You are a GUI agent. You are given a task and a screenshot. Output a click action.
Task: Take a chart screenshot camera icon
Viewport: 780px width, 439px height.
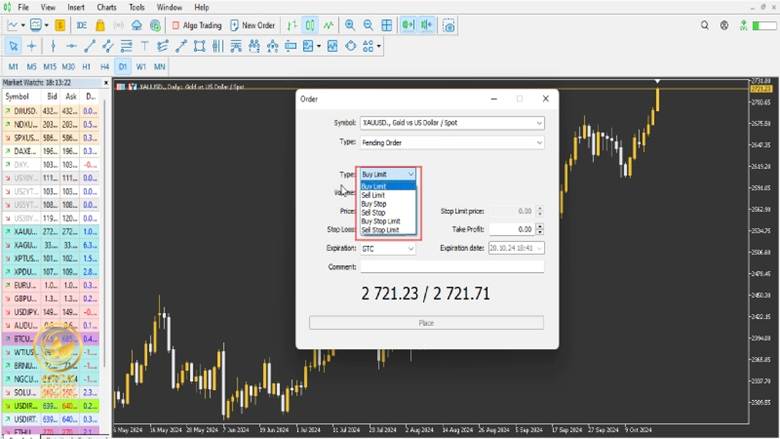tap(449, 25)
